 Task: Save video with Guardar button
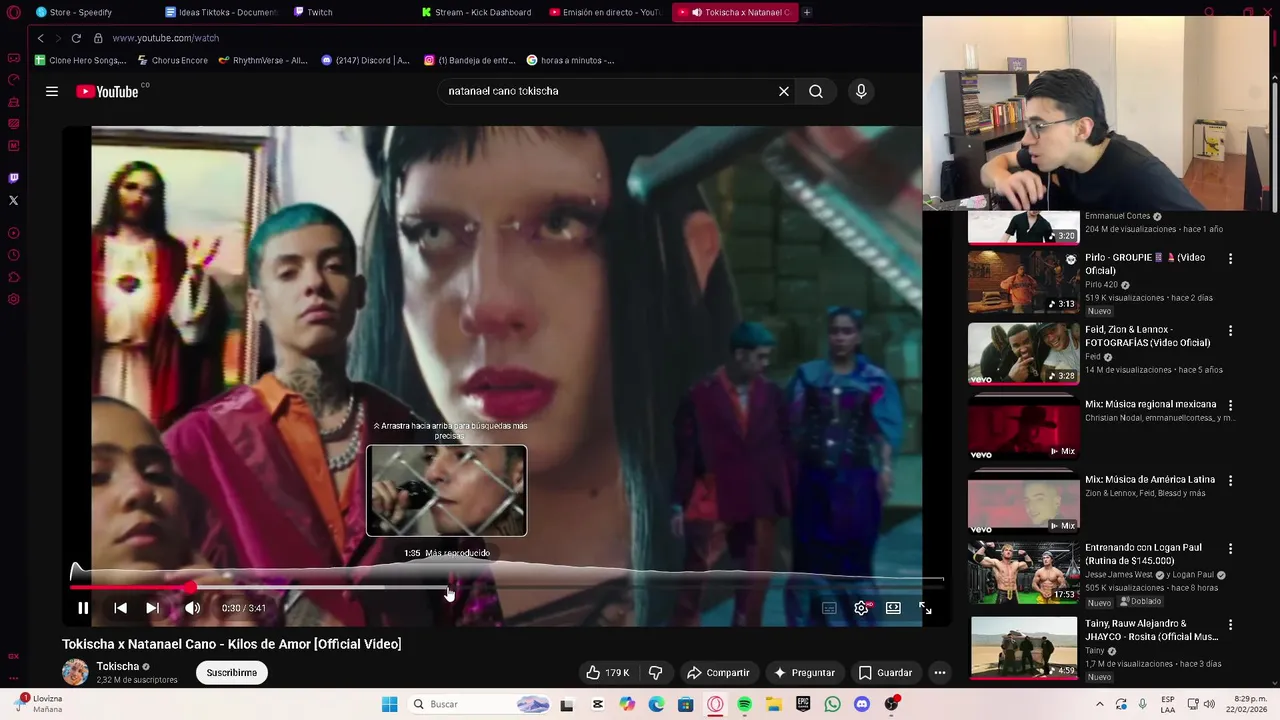[885, 673]
